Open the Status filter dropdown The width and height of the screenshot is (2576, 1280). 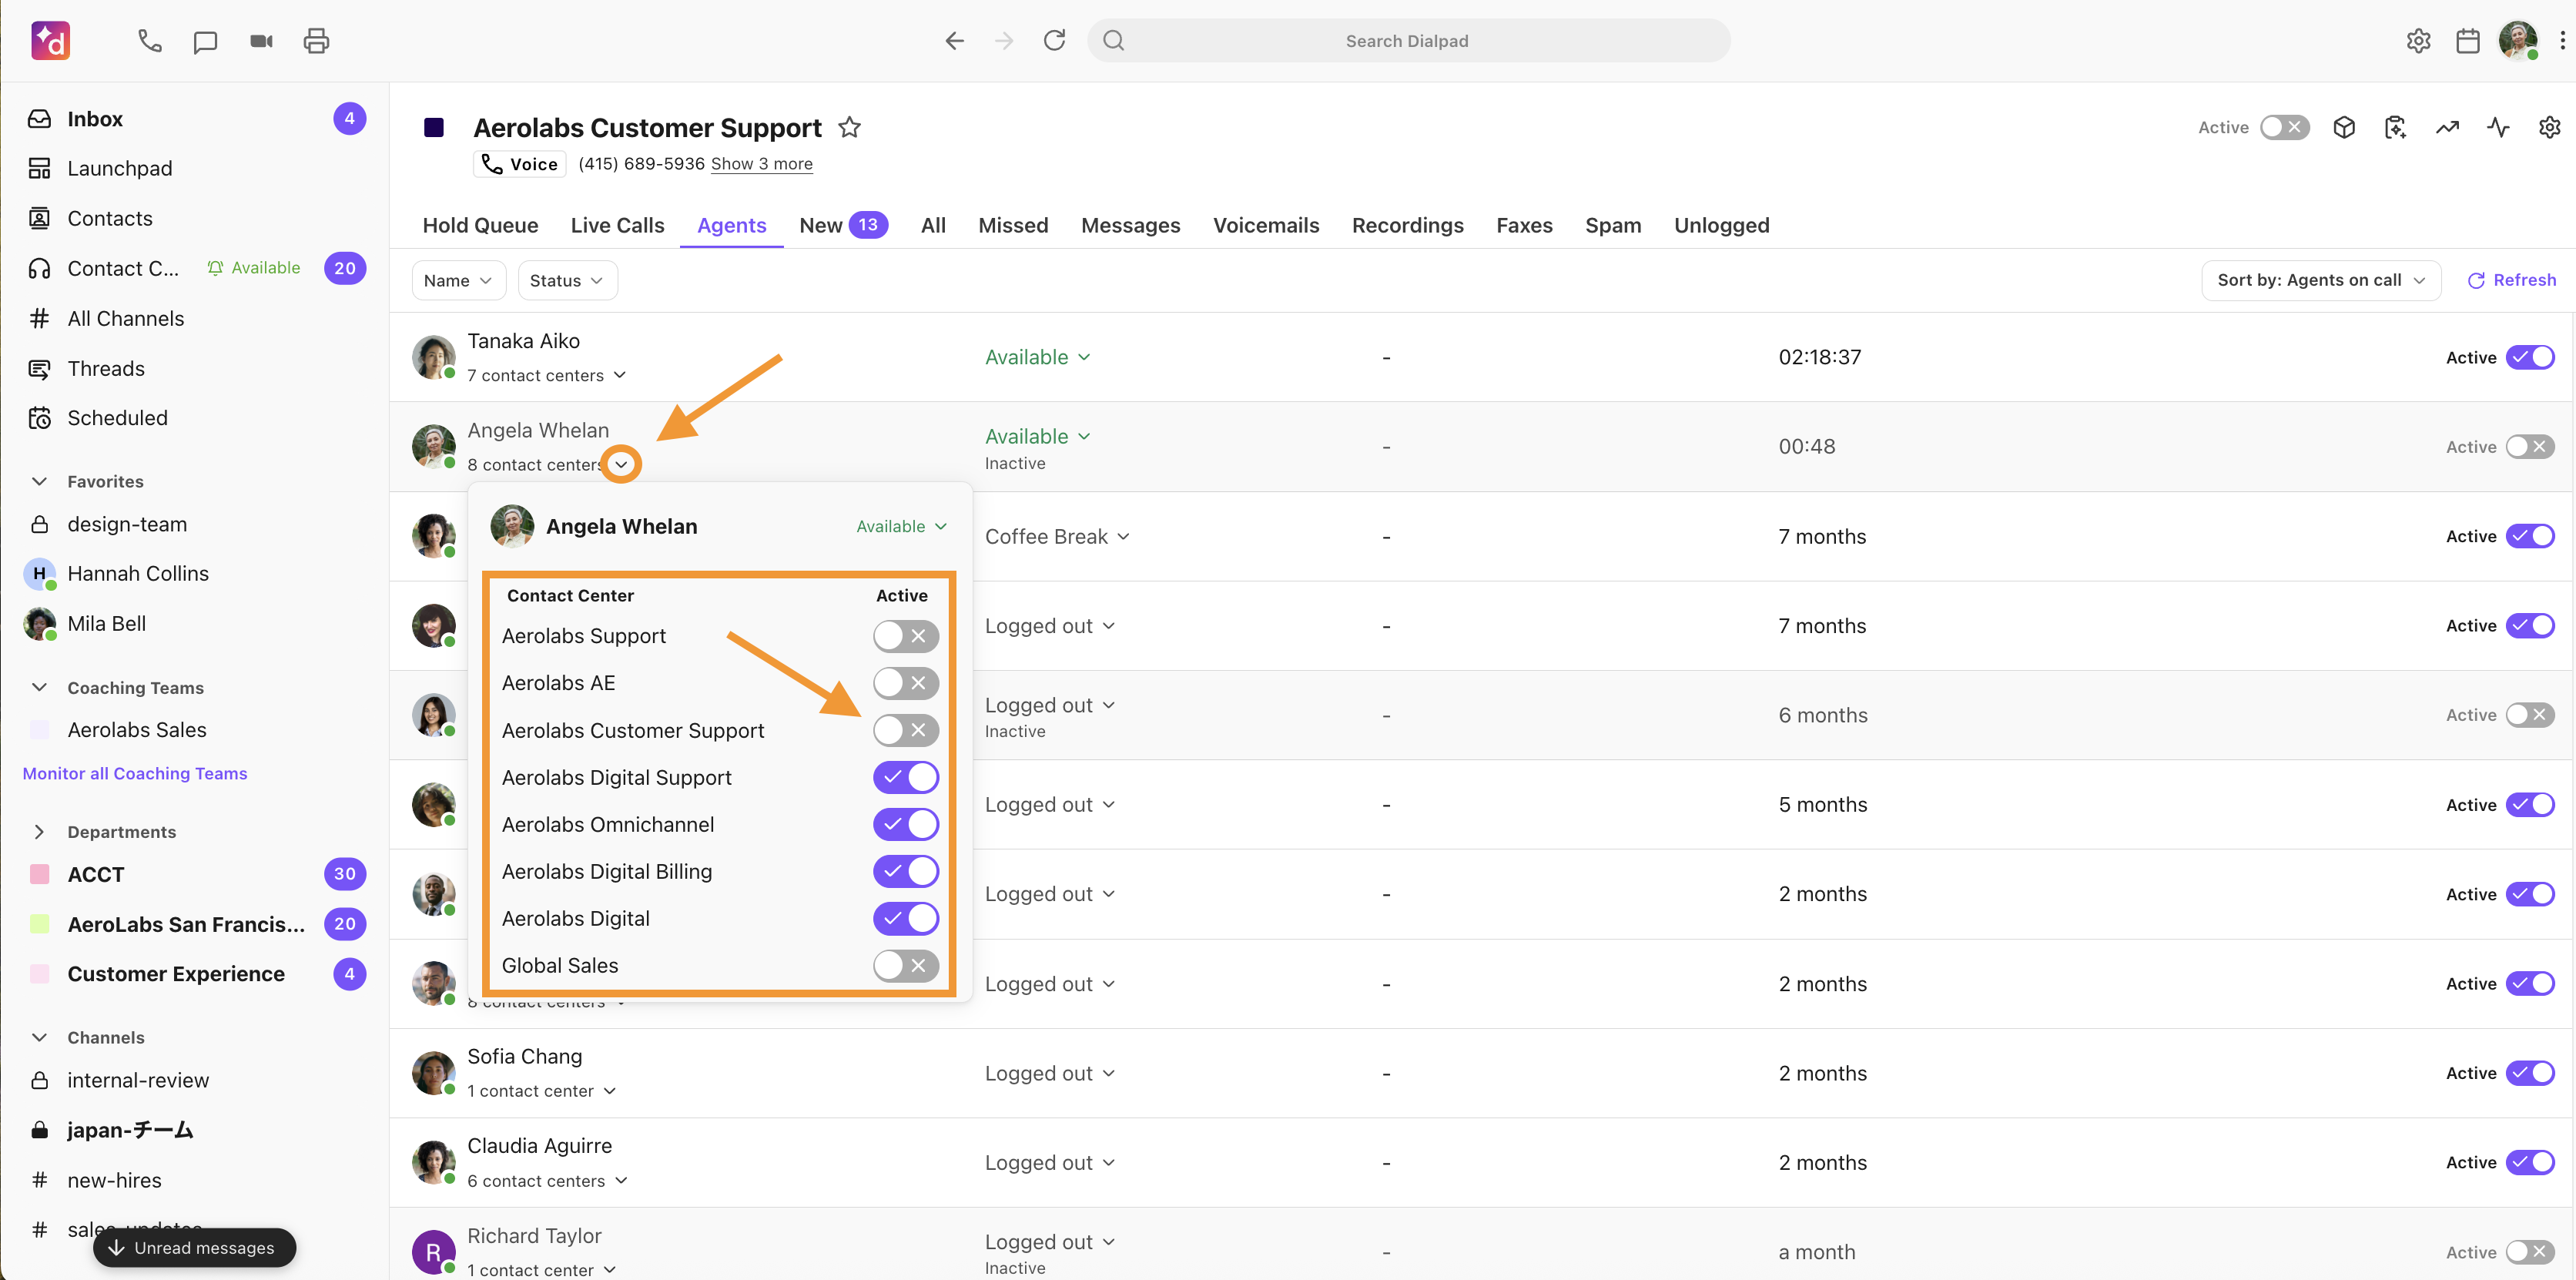(x=567, y=280)
